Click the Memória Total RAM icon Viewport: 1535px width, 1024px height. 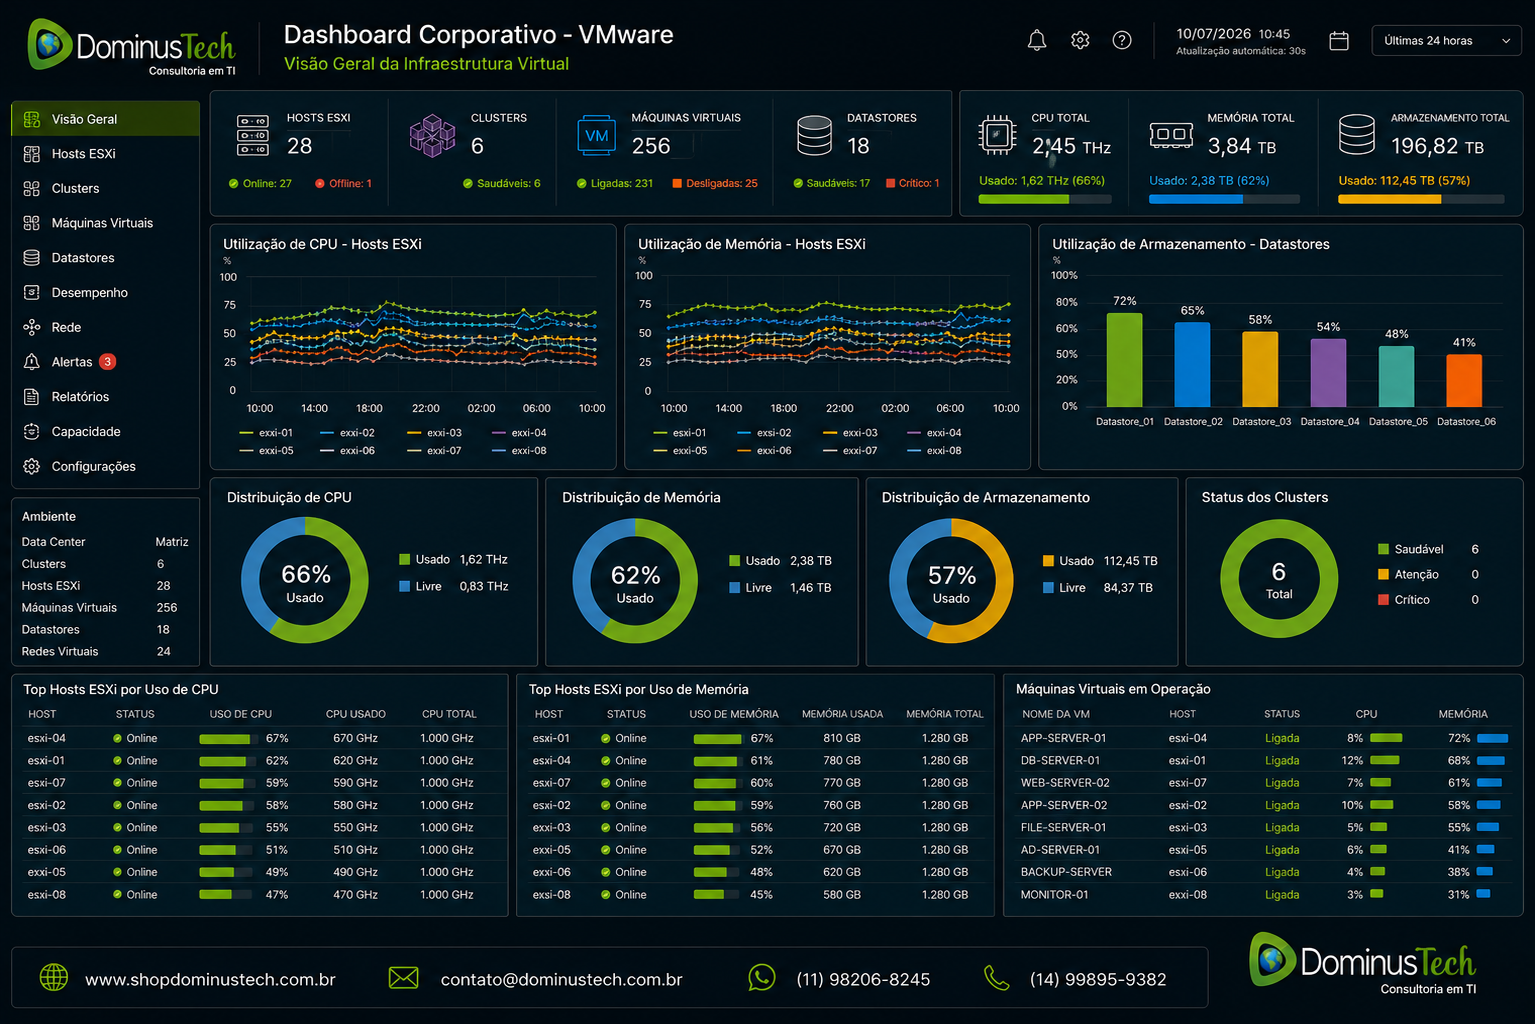coord(1171,135)
